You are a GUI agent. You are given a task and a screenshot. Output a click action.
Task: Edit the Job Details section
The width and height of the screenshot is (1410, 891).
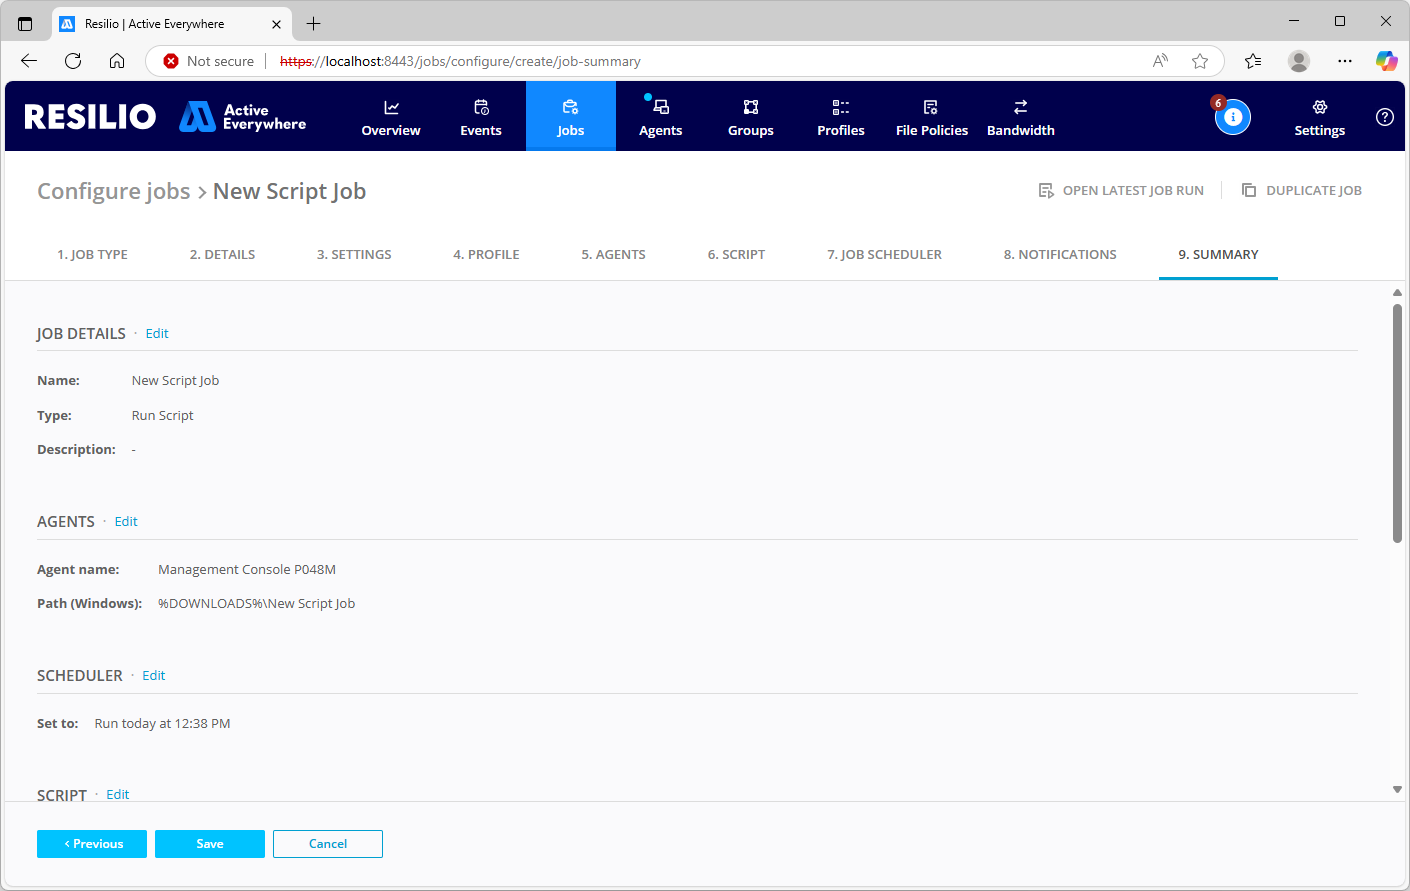tap(157, 334)
